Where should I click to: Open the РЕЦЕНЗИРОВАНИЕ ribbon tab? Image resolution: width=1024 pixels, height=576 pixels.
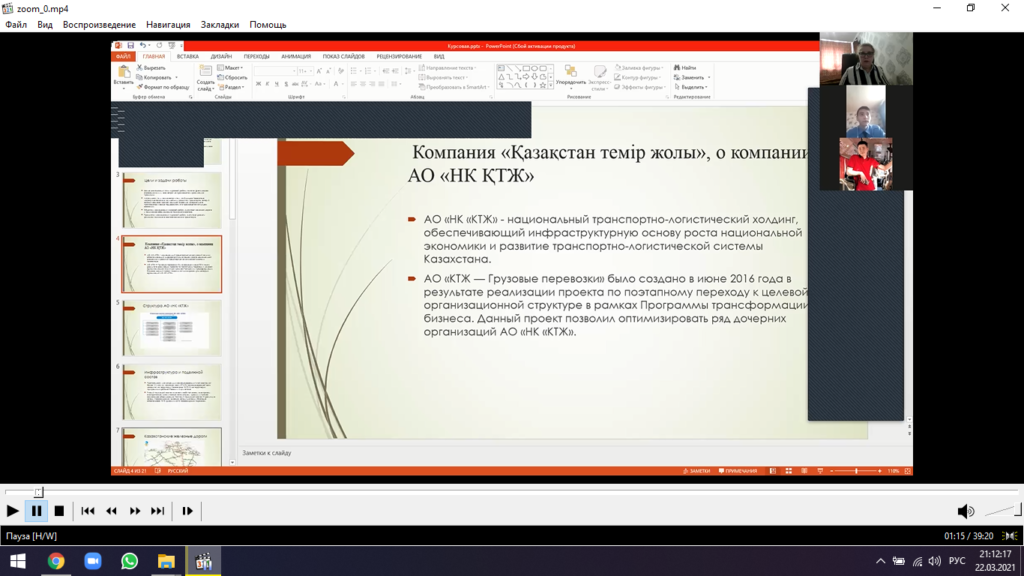tap(399, 57)
